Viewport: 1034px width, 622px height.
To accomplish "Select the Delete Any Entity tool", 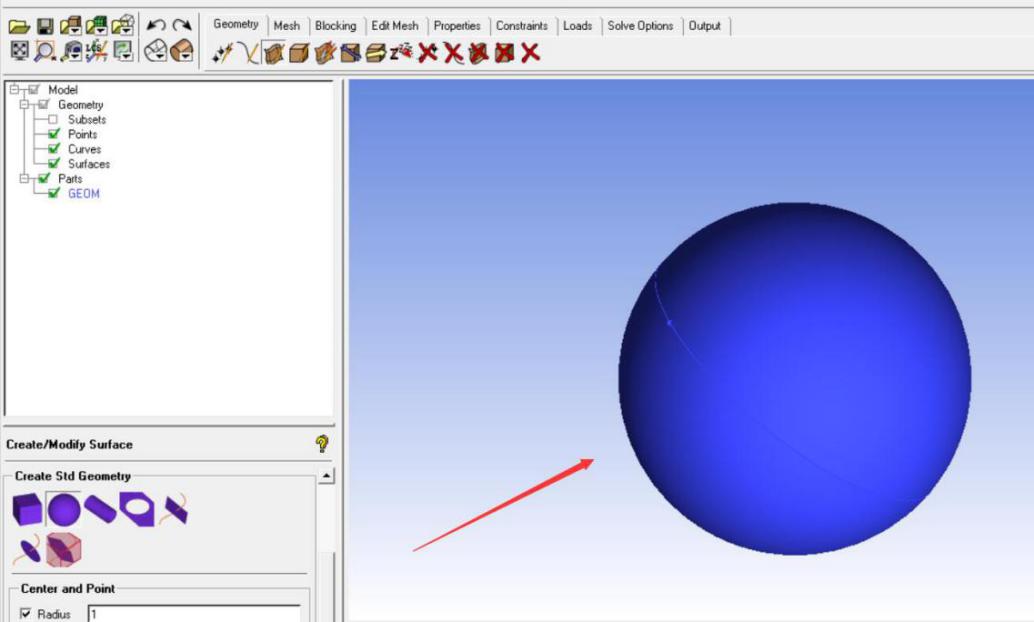I will tap(530, 53).
